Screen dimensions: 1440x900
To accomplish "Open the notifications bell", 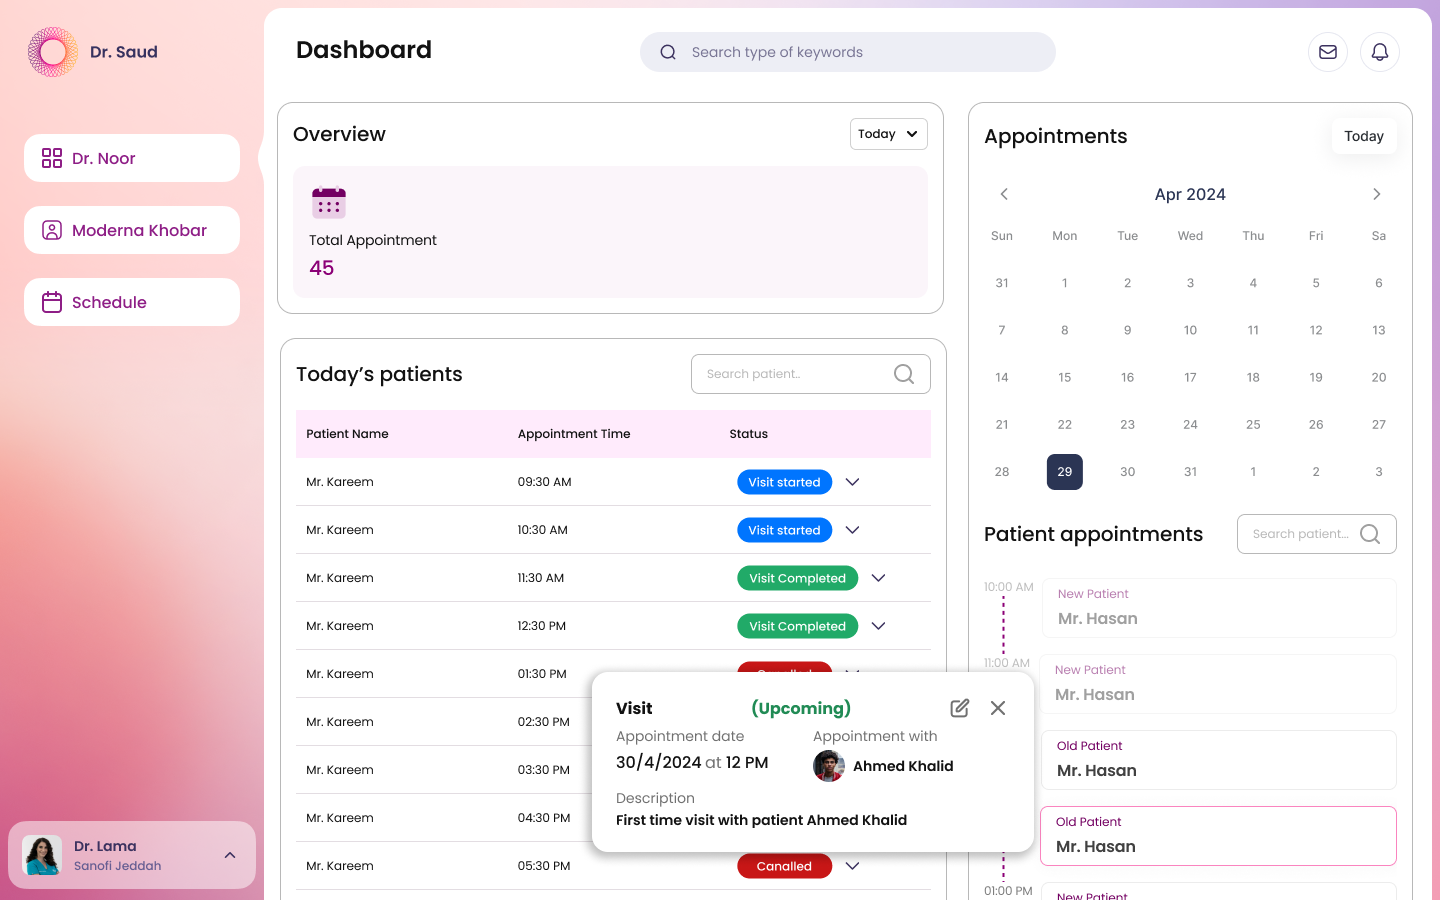I will 1380,52.
